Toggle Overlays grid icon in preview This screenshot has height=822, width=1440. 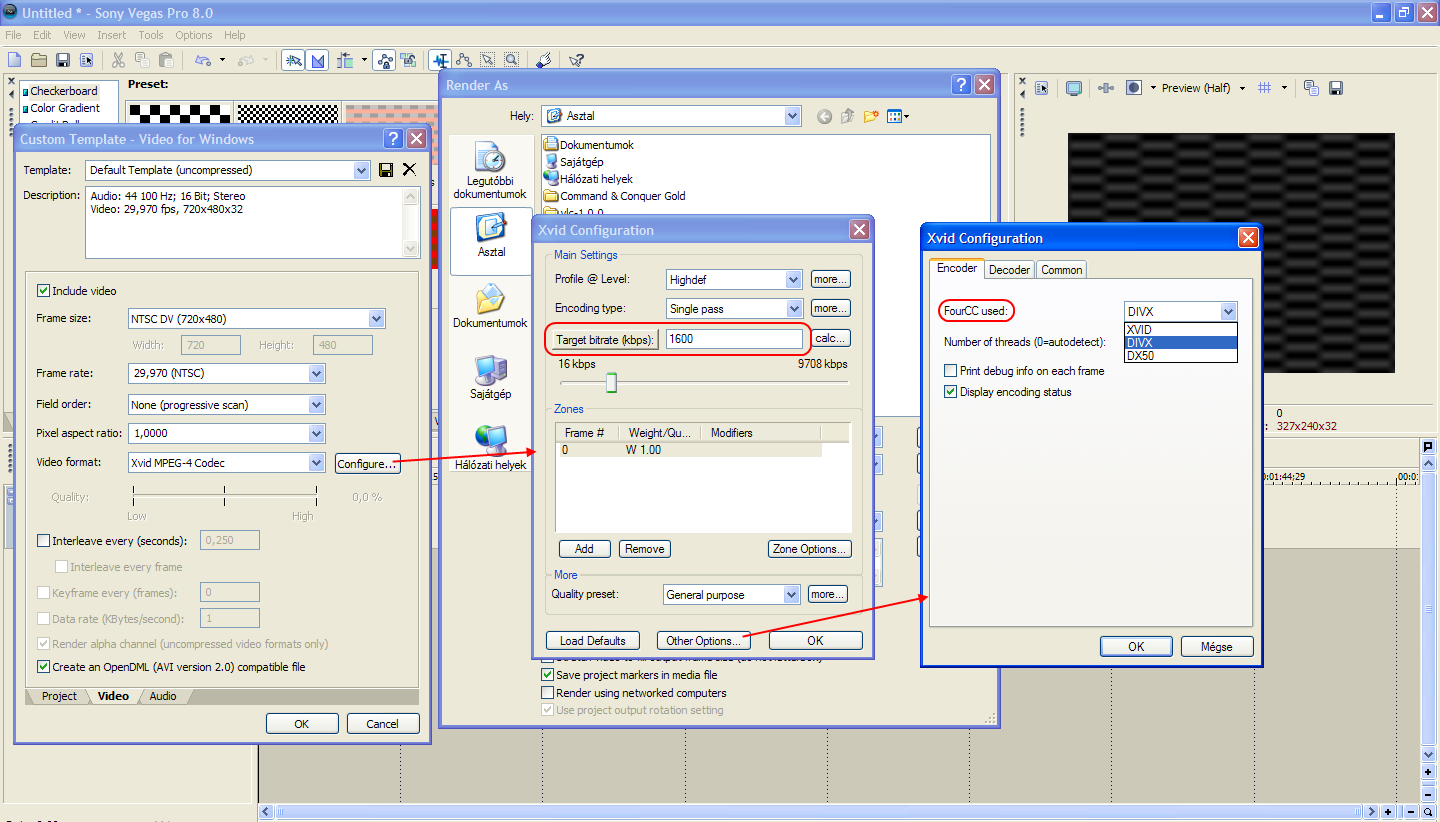tap(1264, 88)
